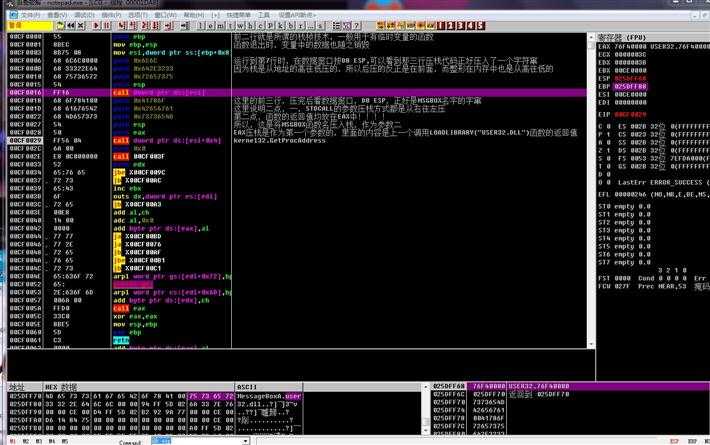Show the CPU window (C button)

point(260,26)
